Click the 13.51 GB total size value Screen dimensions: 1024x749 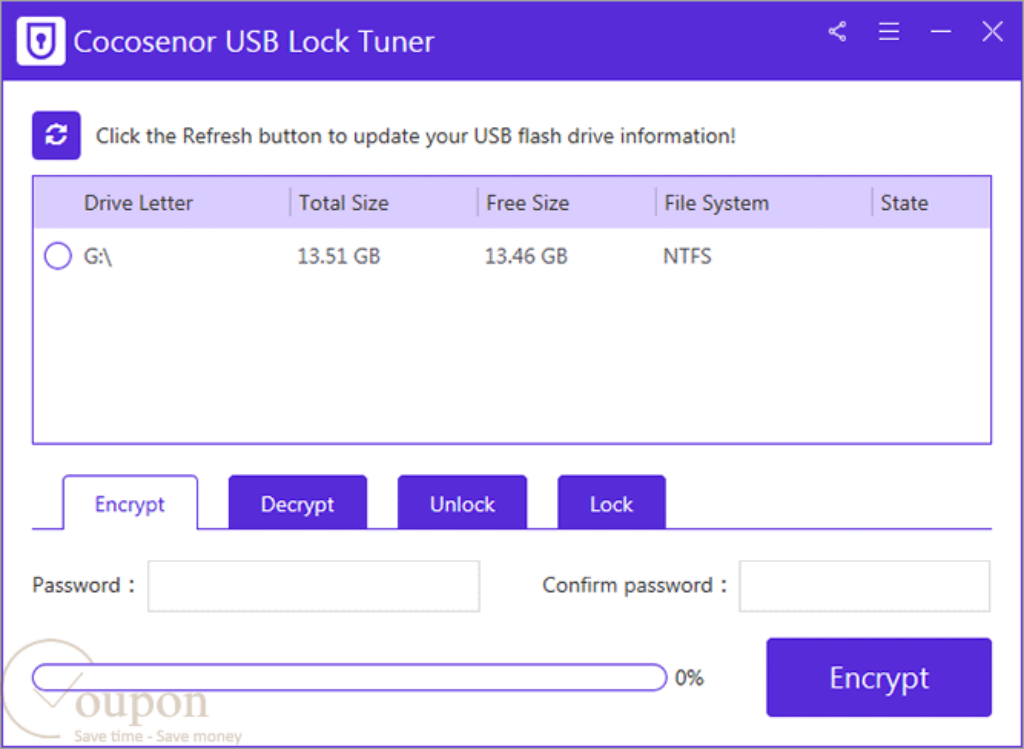coord(339,256)
